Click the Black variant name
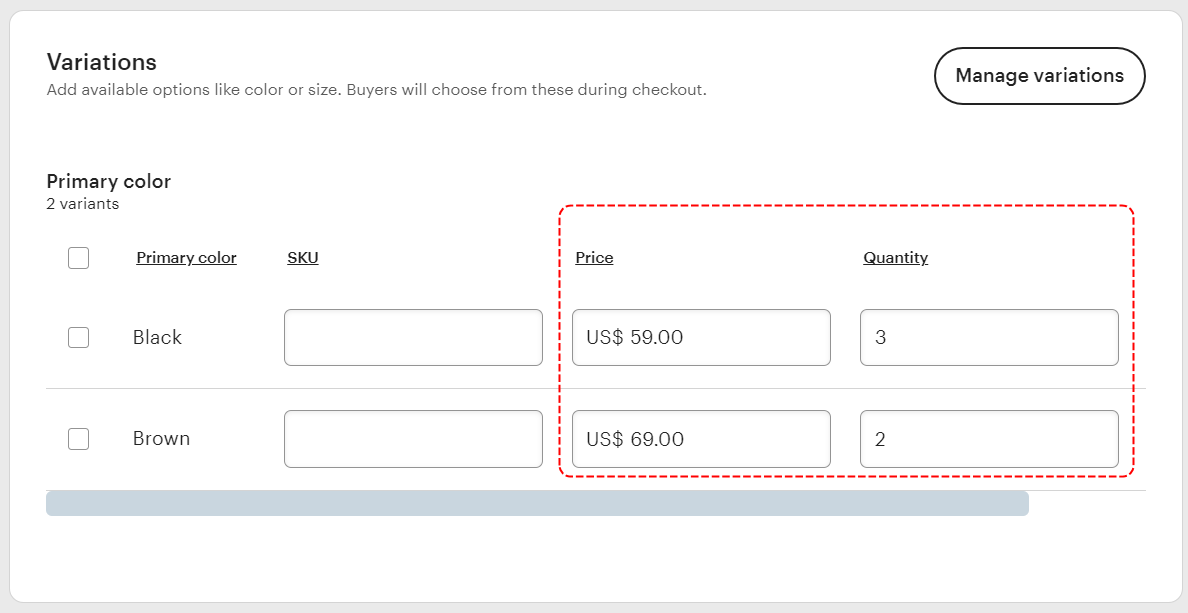1188x613 pixels. (x=157, y=337)
